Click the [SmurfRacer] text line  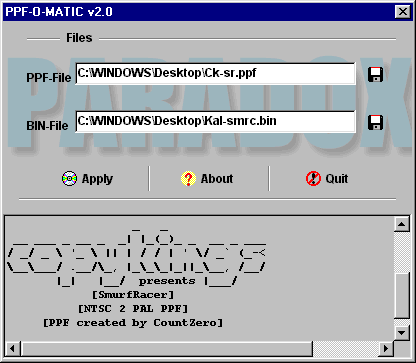(133, 295)
